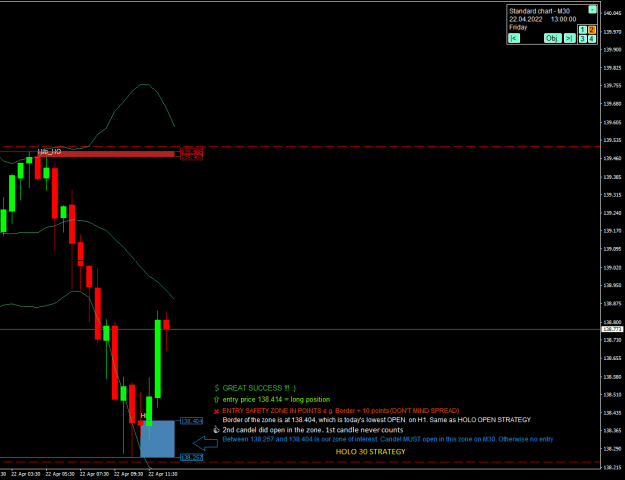Select the Border of the zone text line
This screenshot has width=625, height=480.
pos(377,420)
